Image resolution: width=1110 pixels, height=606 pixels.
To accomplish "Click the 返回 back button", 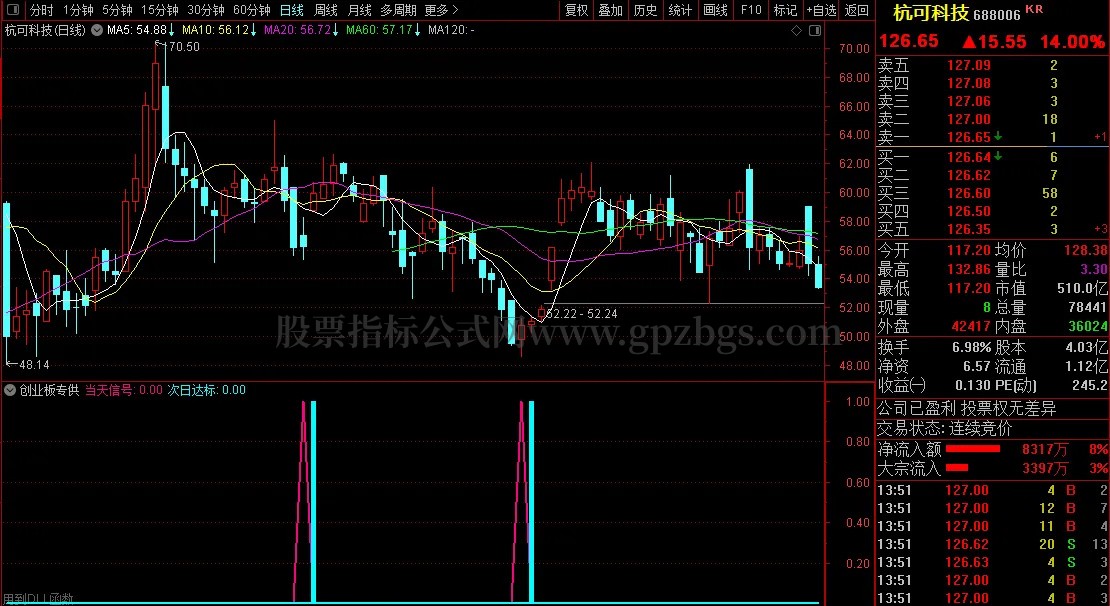I will 856,10.
